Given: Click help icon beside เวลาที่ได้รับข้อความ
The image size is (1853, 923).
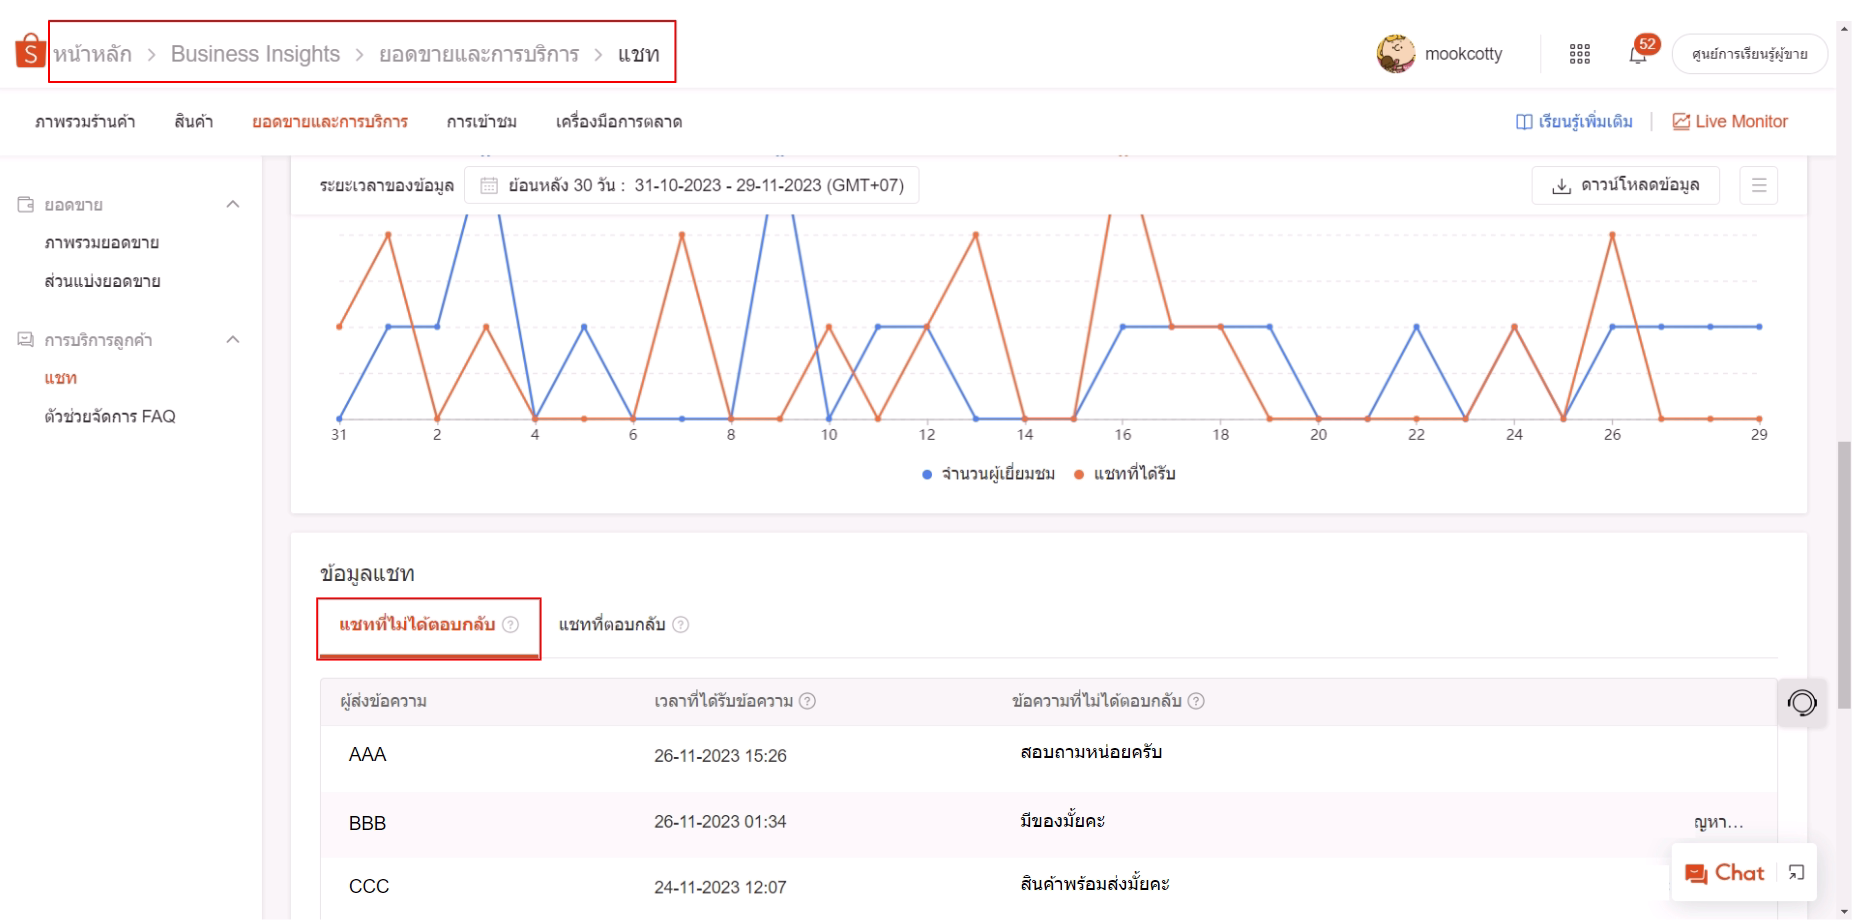Looking at the screenshot, I should 808,702.
